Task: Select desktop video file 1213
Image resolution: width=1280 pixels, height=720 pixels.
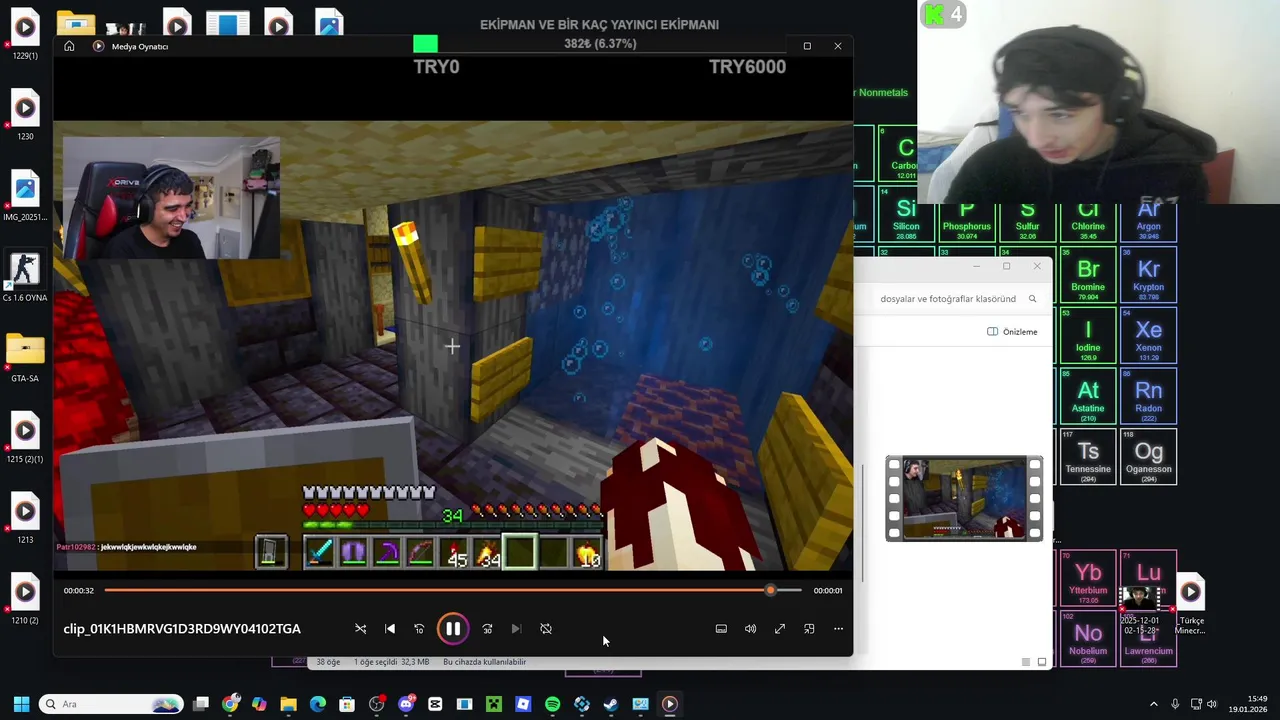Action: point(25,519)
